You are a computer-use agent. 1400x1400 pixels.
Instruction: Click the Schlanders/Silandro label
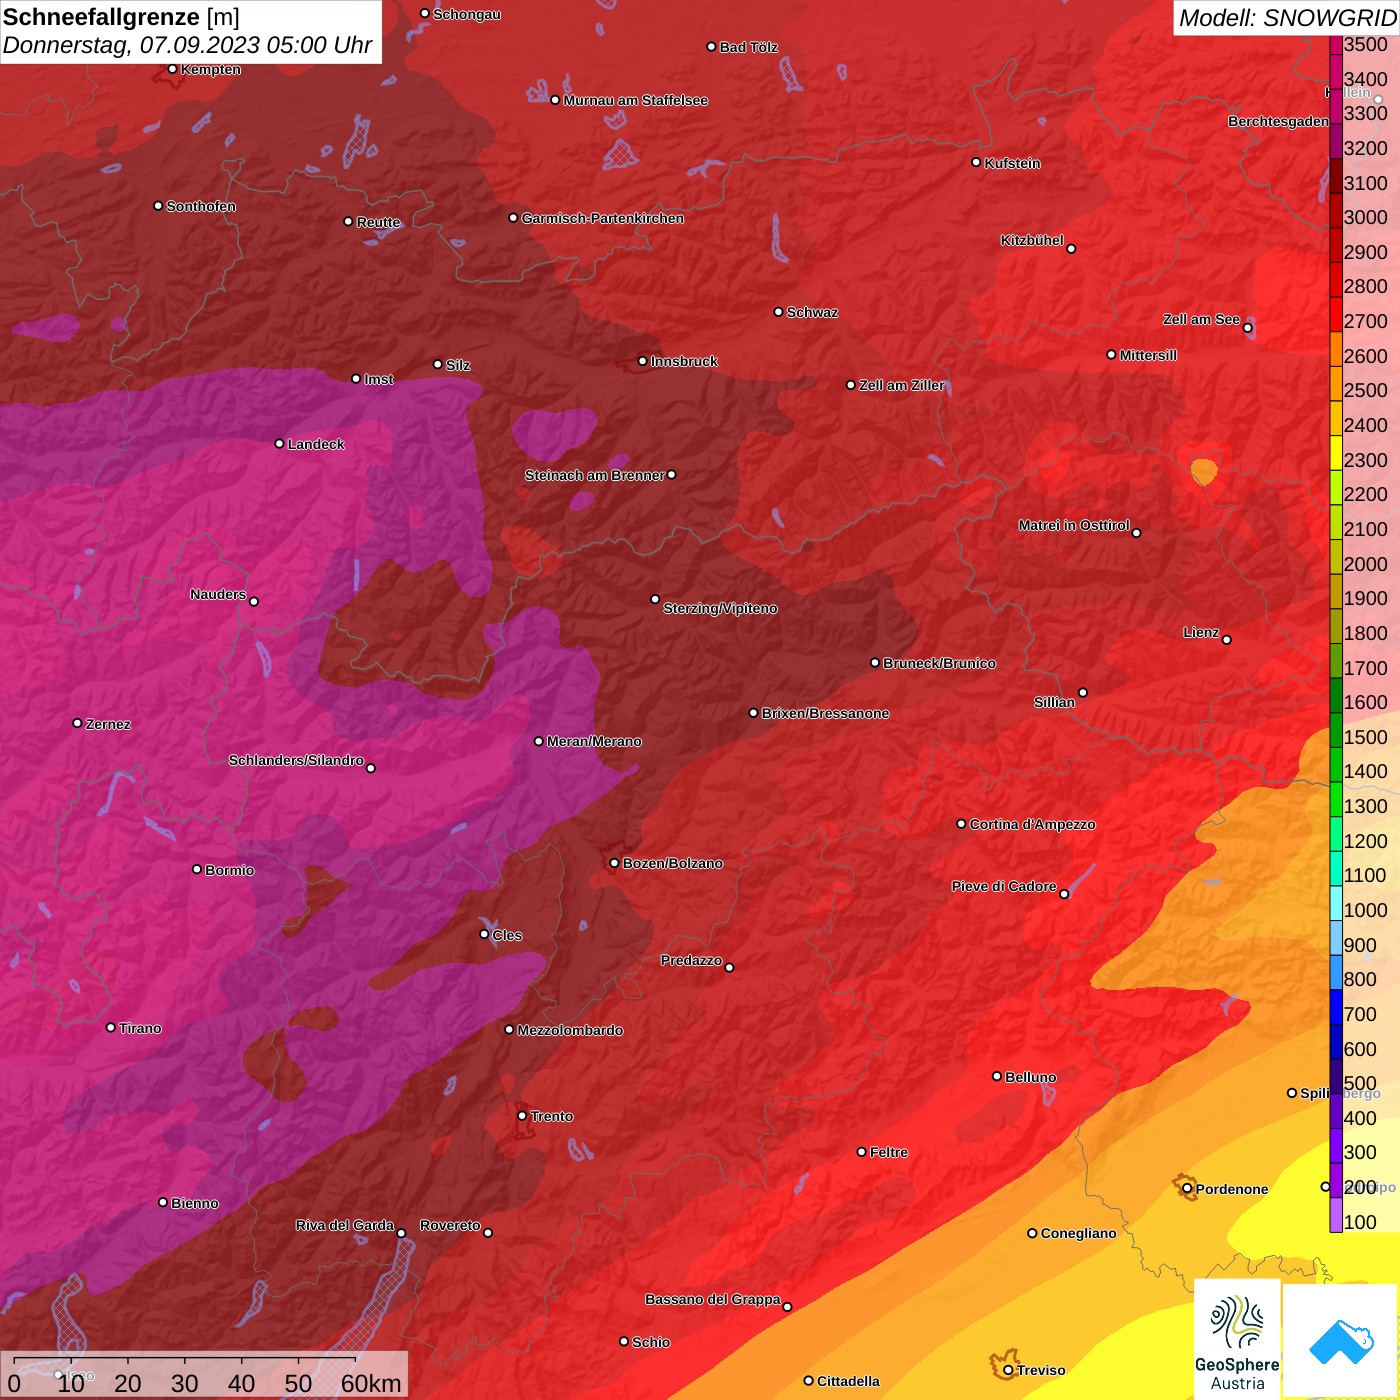click(296, 760)
